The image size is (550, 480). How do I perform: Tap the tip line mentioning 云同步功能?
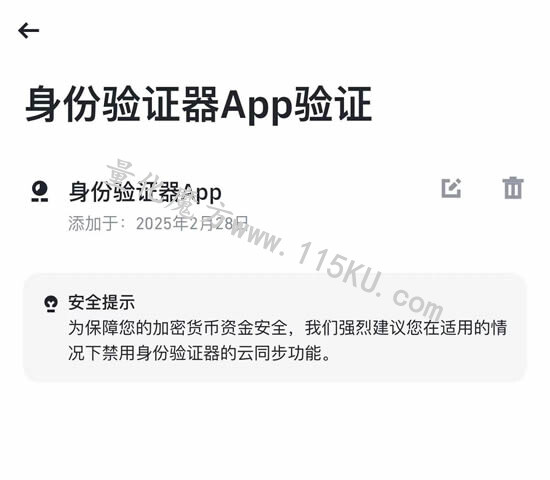pos(199,353)
